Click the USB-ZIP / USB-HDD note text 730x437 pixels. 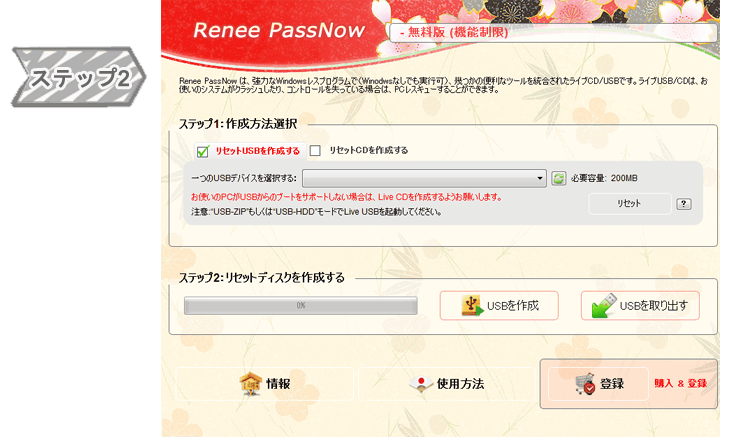click(316, 212)
